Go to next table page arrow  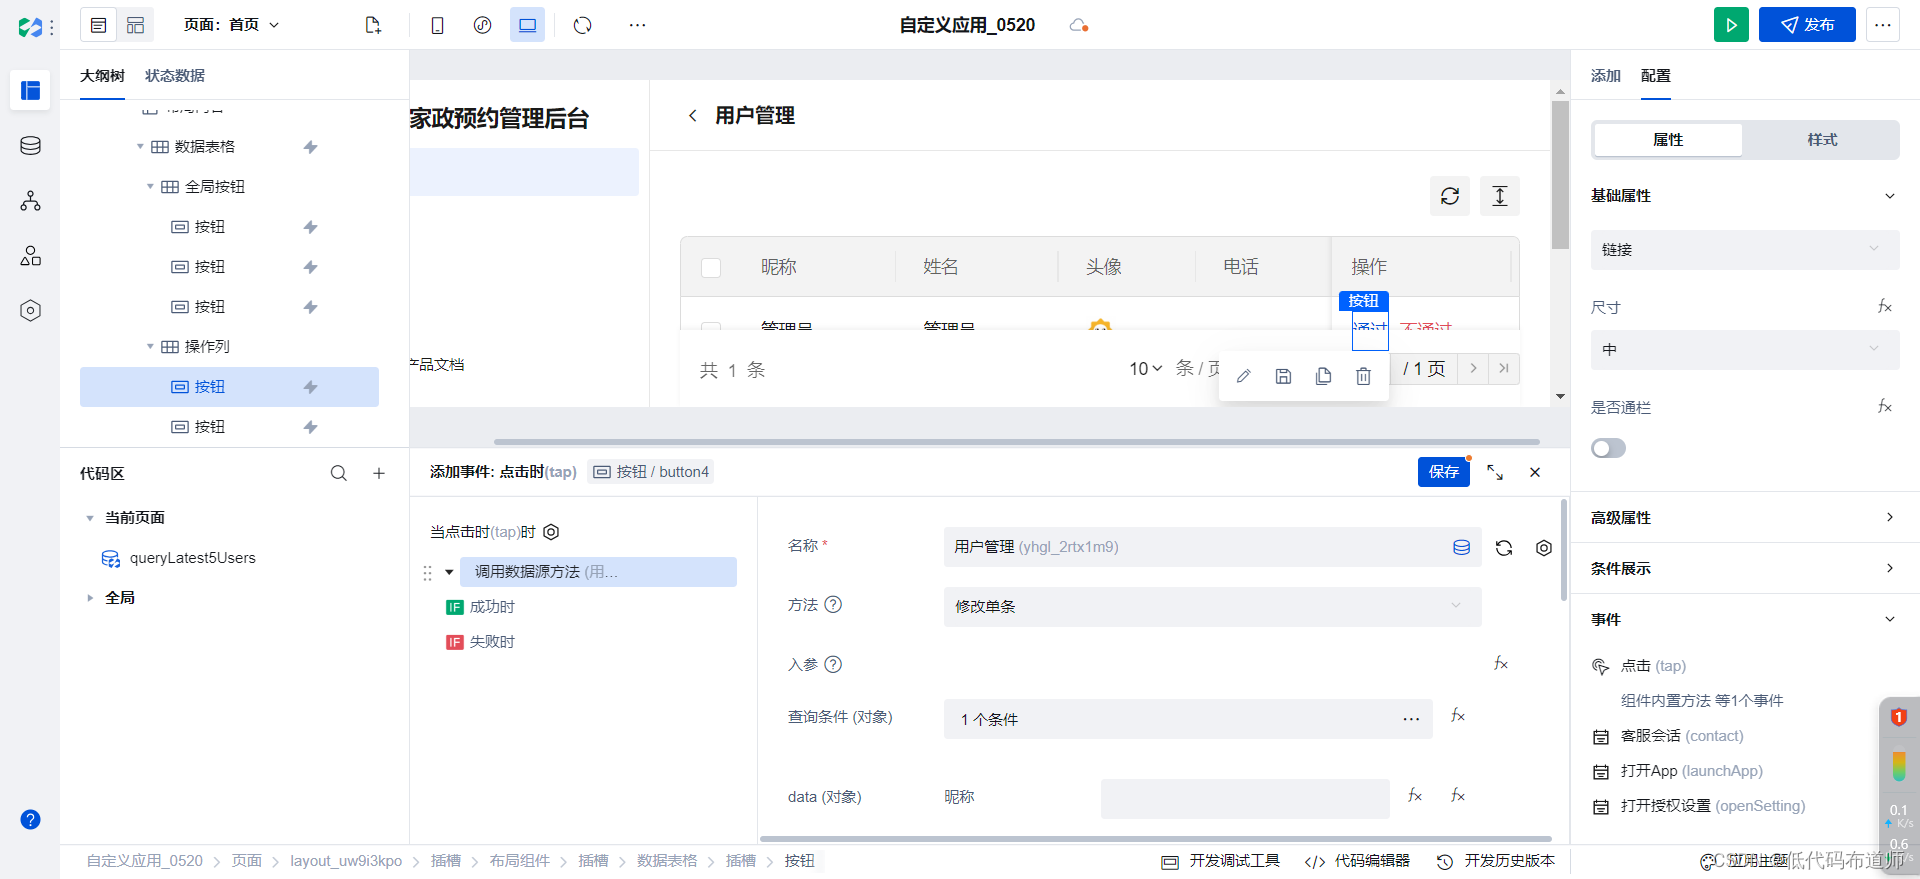pyautogui.click(x=1473, y=369)
